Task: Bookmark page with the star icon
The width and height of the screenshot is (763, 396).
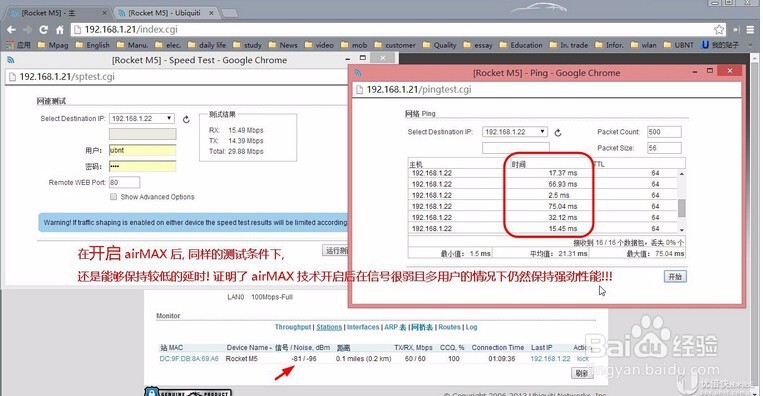Action: [719, 30]
